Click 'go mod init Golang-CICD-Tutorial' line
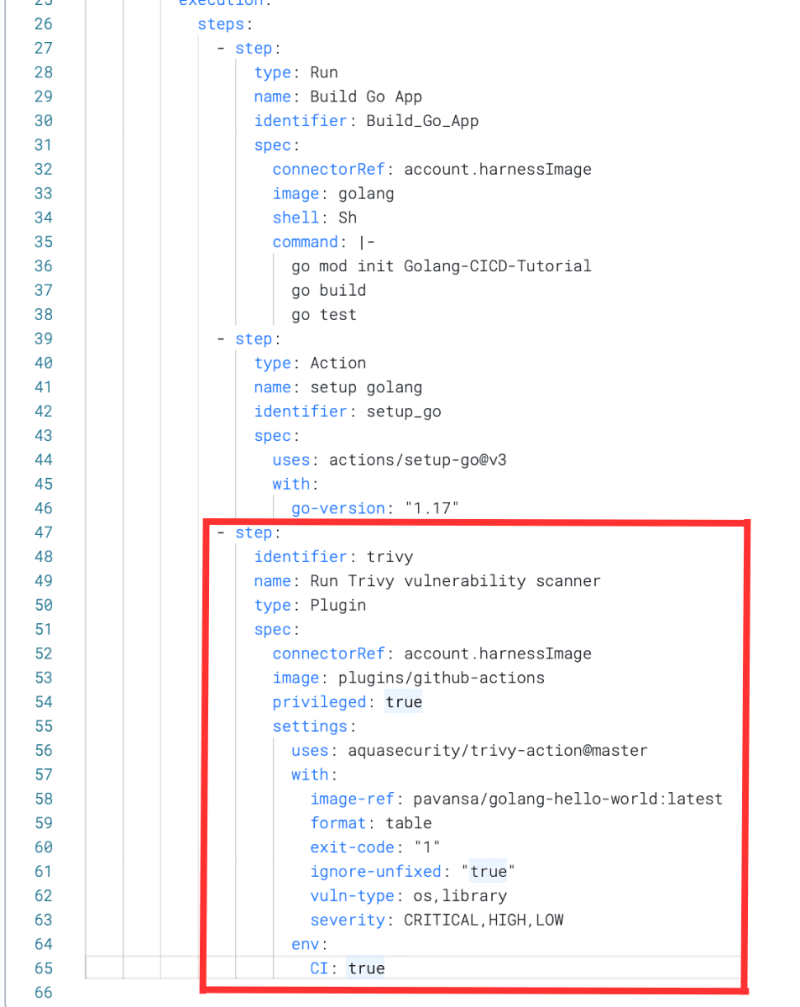 [441, 267]
